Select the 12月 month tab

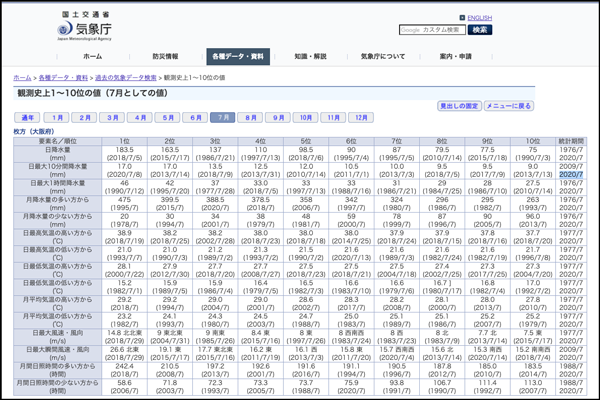coord(361,118)
